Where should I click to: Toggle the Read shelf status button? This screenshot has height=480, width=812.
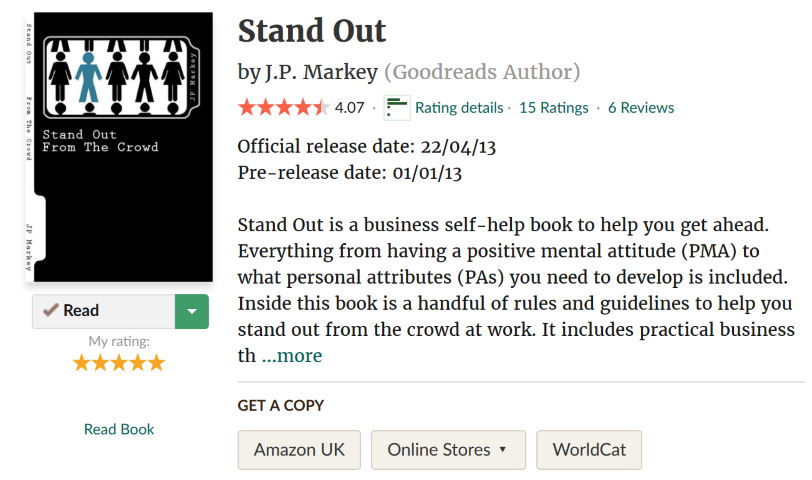tap(104, 311)
